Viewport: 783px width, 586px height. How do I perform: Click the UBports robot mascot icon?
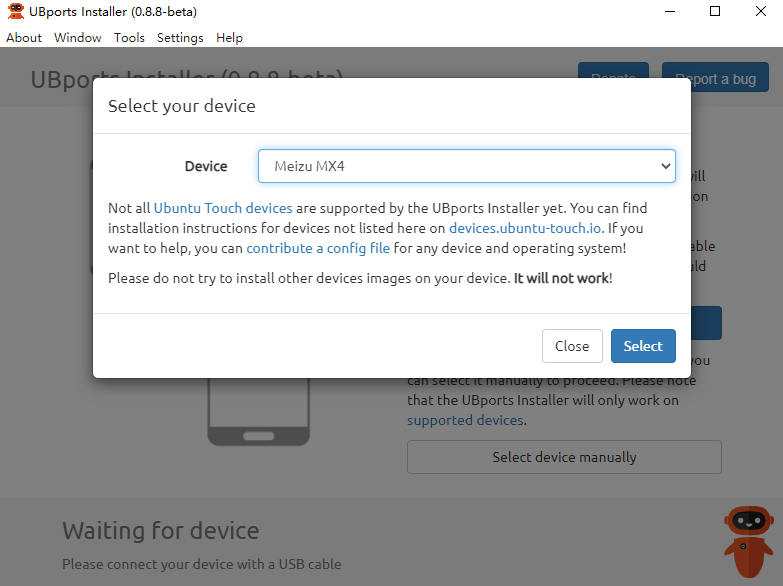(749, 541)
